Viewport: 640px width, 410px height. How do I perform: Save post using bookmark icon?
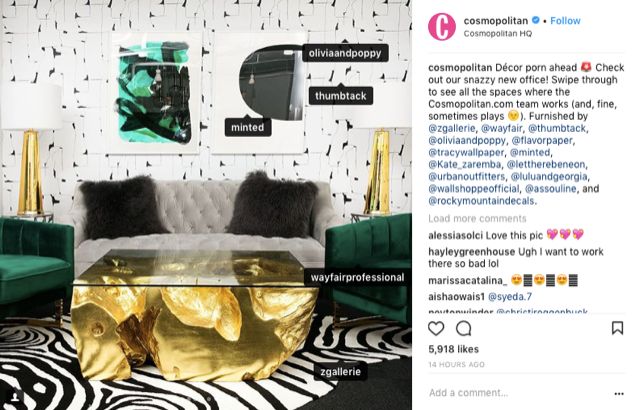click(x=617, y=328)
